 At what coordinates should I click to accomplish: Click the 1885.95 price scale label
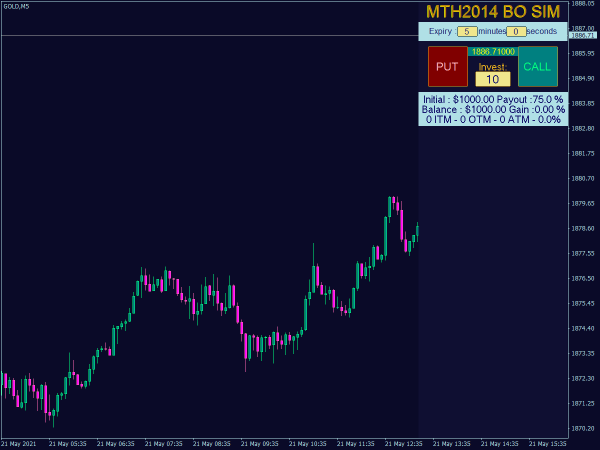583,53
